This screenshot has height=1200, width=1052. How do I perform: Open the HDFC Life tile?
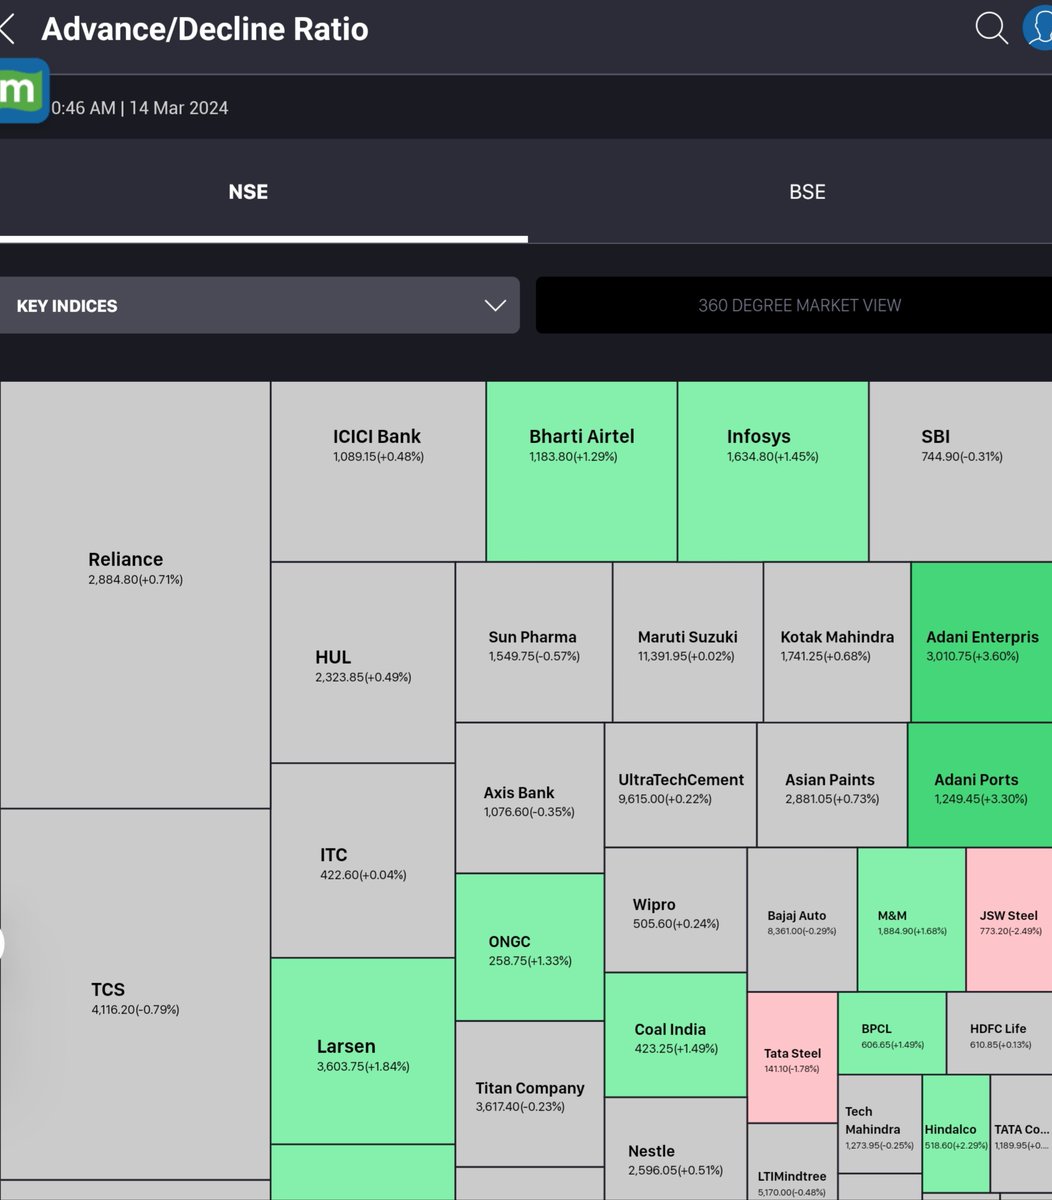[1000, 1033]
